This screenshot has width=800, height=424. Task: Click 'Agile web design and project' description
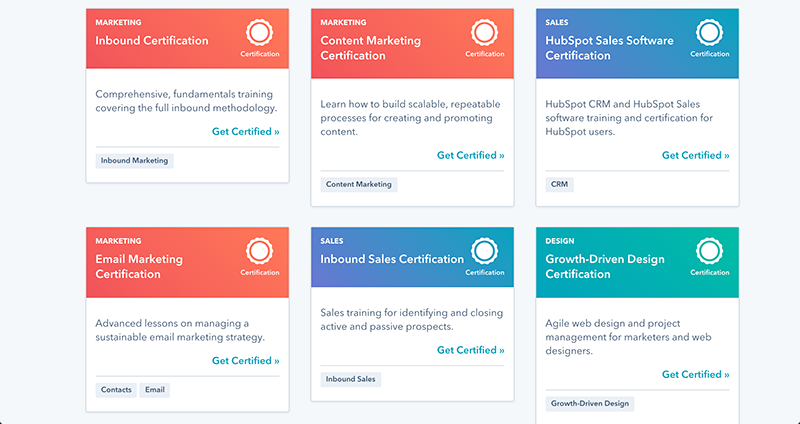(x=629, y=337)
